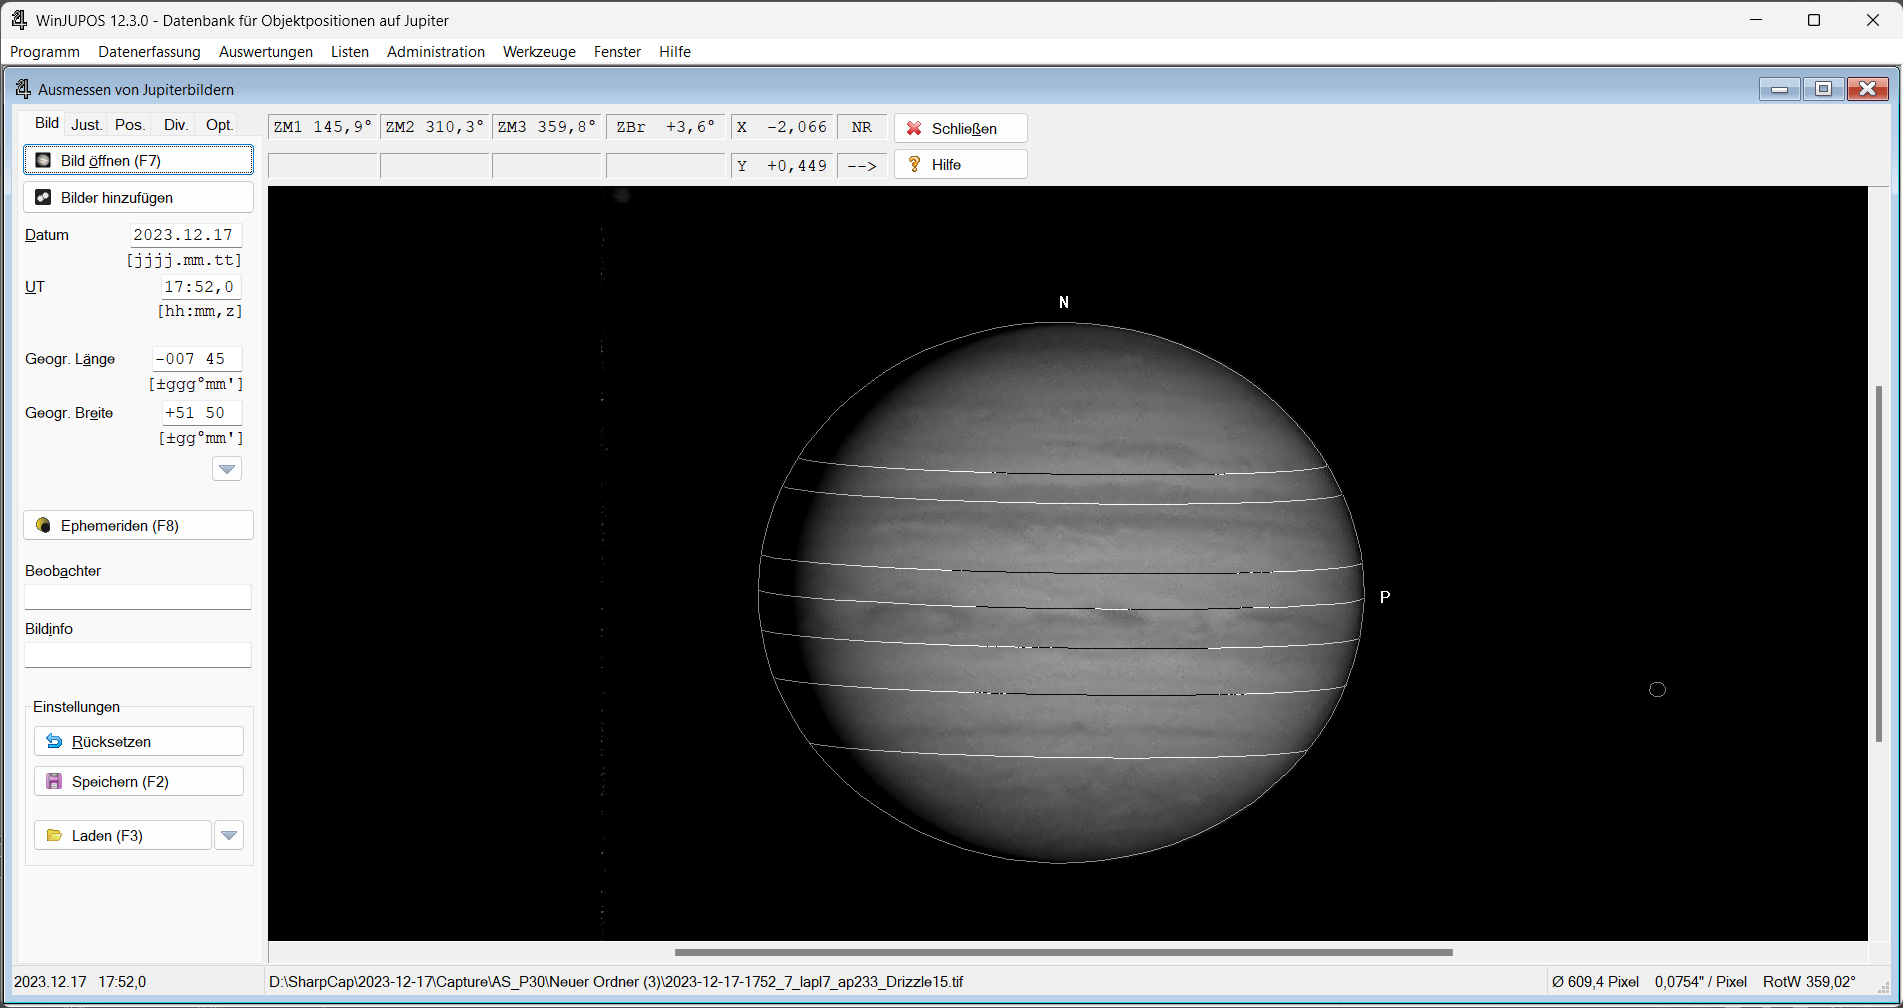Switch to the Div. tab
This screenshot has height=1008, width=1903.
[x=175, y=125]
